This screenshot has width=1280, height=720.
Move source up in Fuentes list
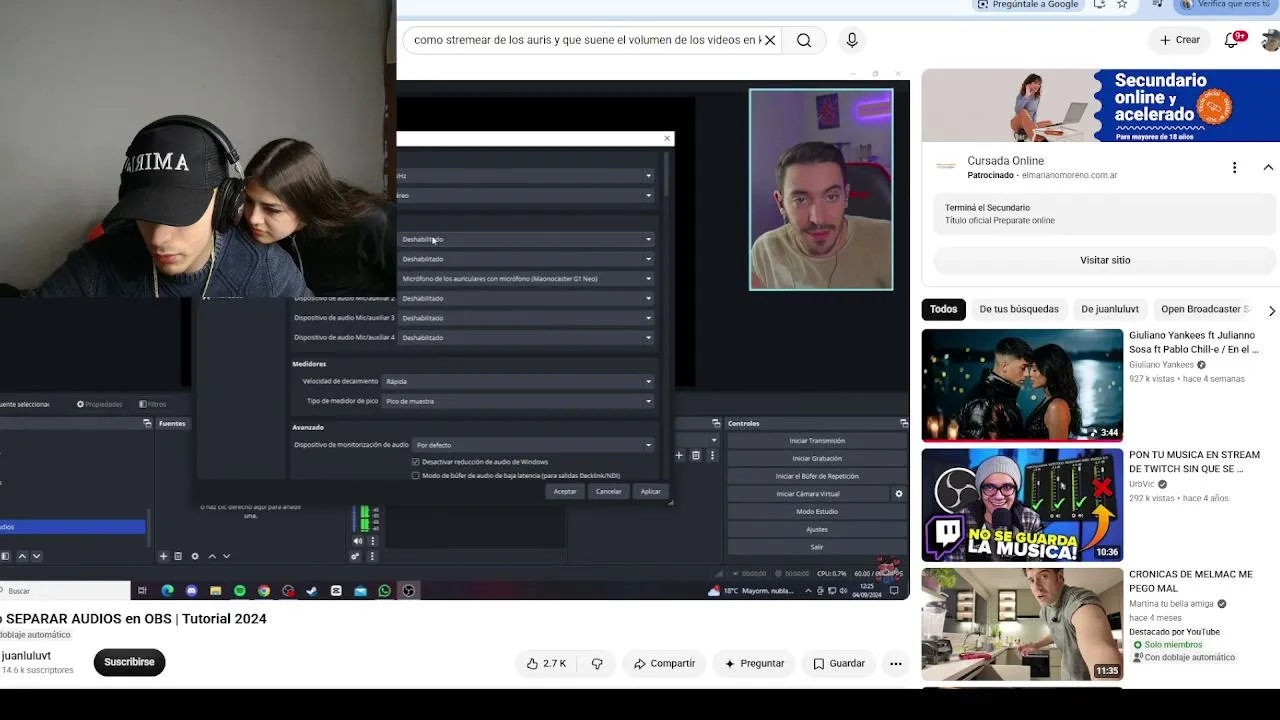(x=212, y=556)
